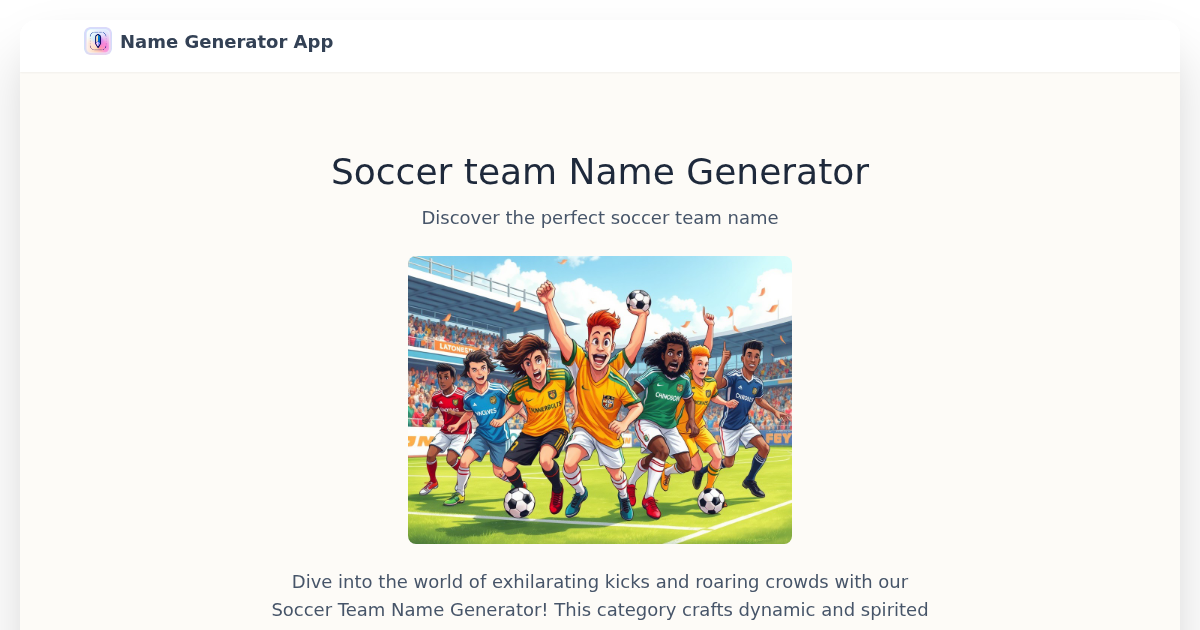
Task: Click the Name Generator App logo icon
Action: 98,41
